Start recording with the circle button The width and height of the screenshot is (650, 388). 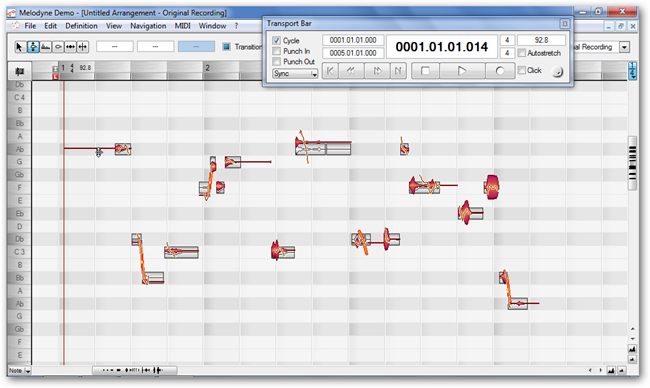pyautogui.click(x=500, y=71)
